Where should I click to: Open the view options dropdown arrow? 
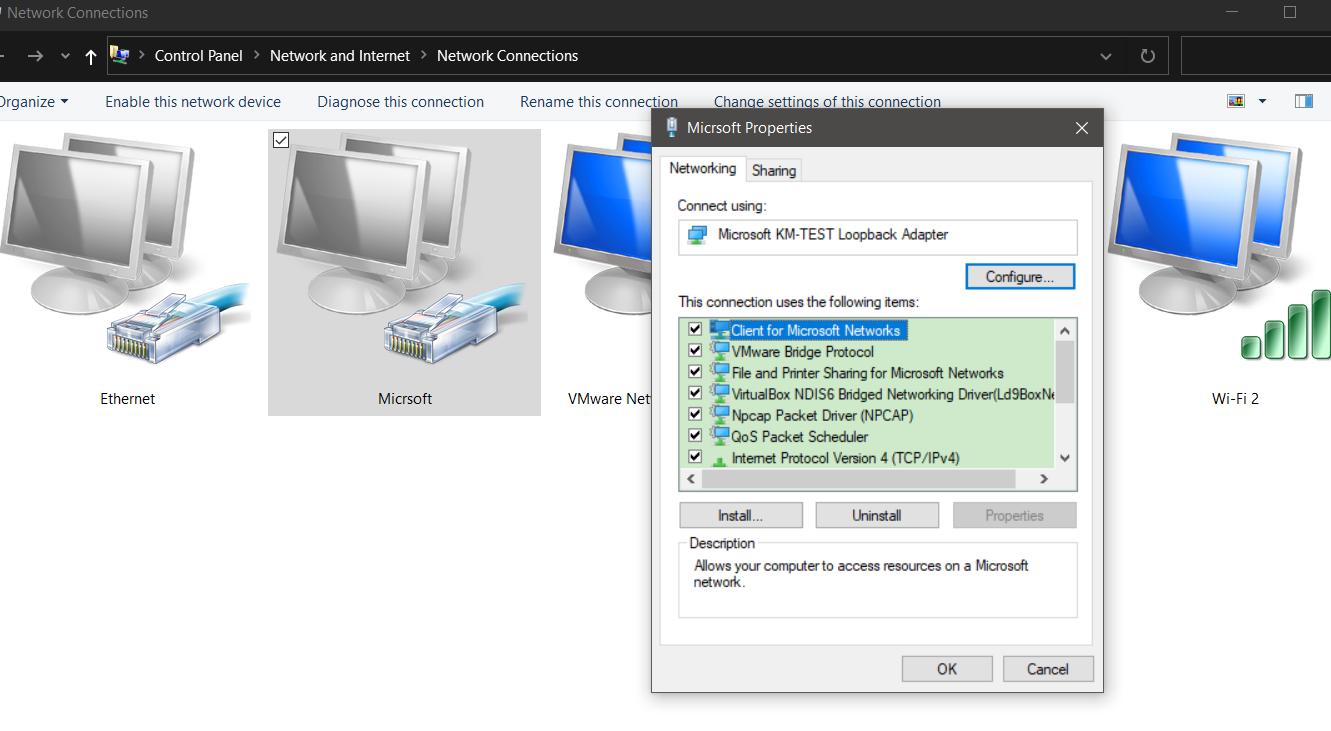[x=1262, y=101]
